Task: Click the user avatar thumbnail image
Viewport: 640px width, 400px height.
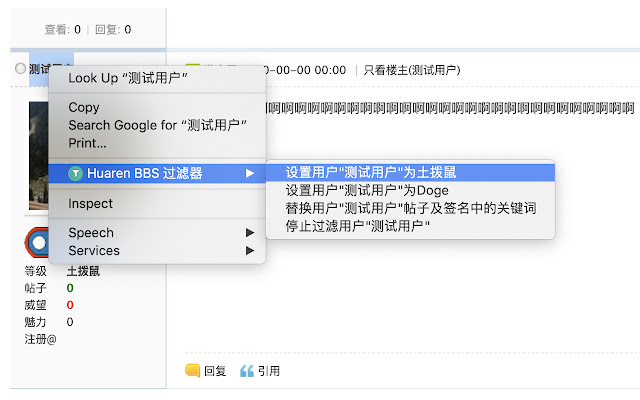Action: [x=38, y=156]
